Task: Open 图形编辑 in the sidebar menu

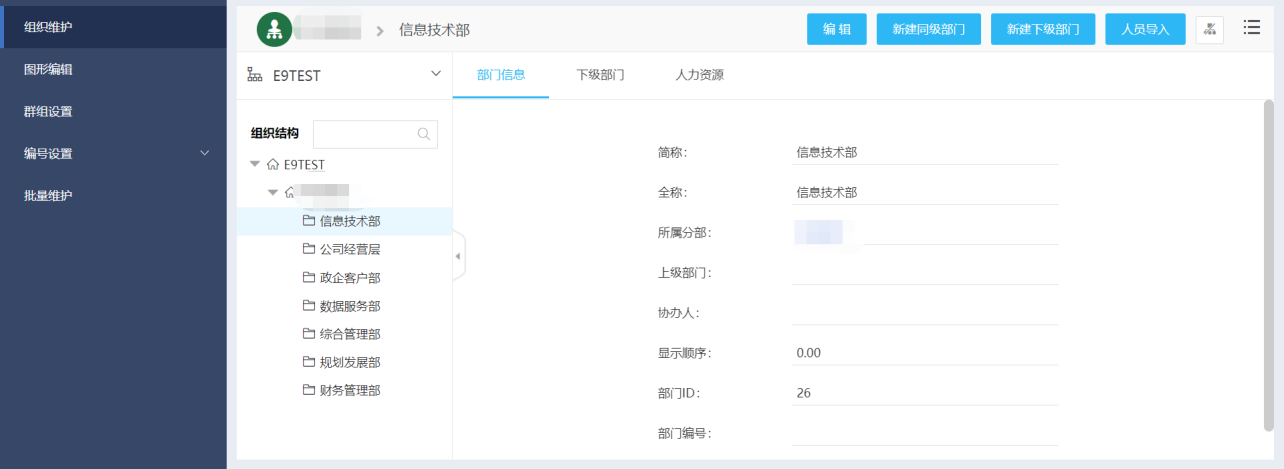Action: [x=48, y=69]
